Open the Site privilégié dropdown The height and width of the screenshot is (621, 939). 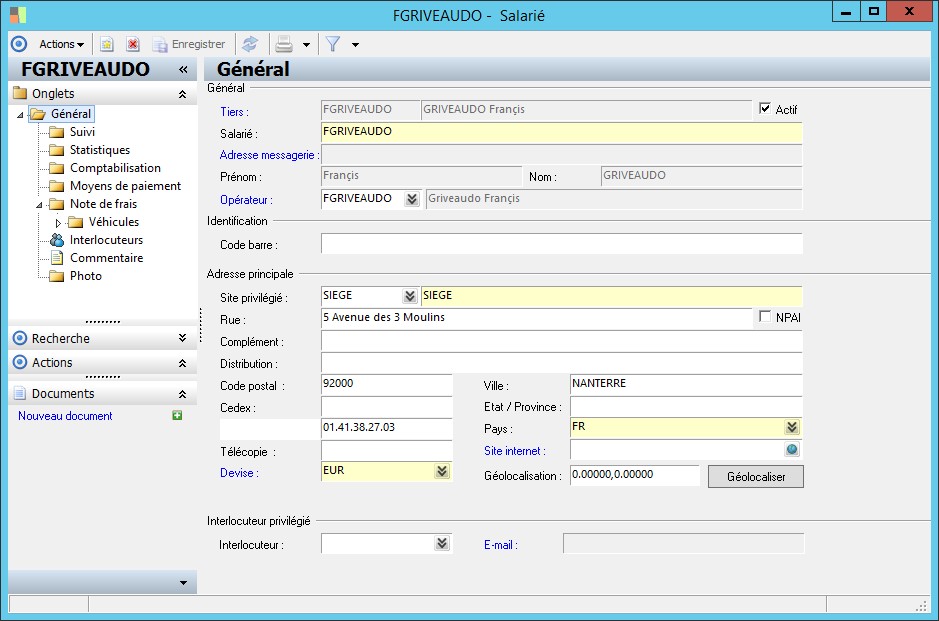pos(409,296)
